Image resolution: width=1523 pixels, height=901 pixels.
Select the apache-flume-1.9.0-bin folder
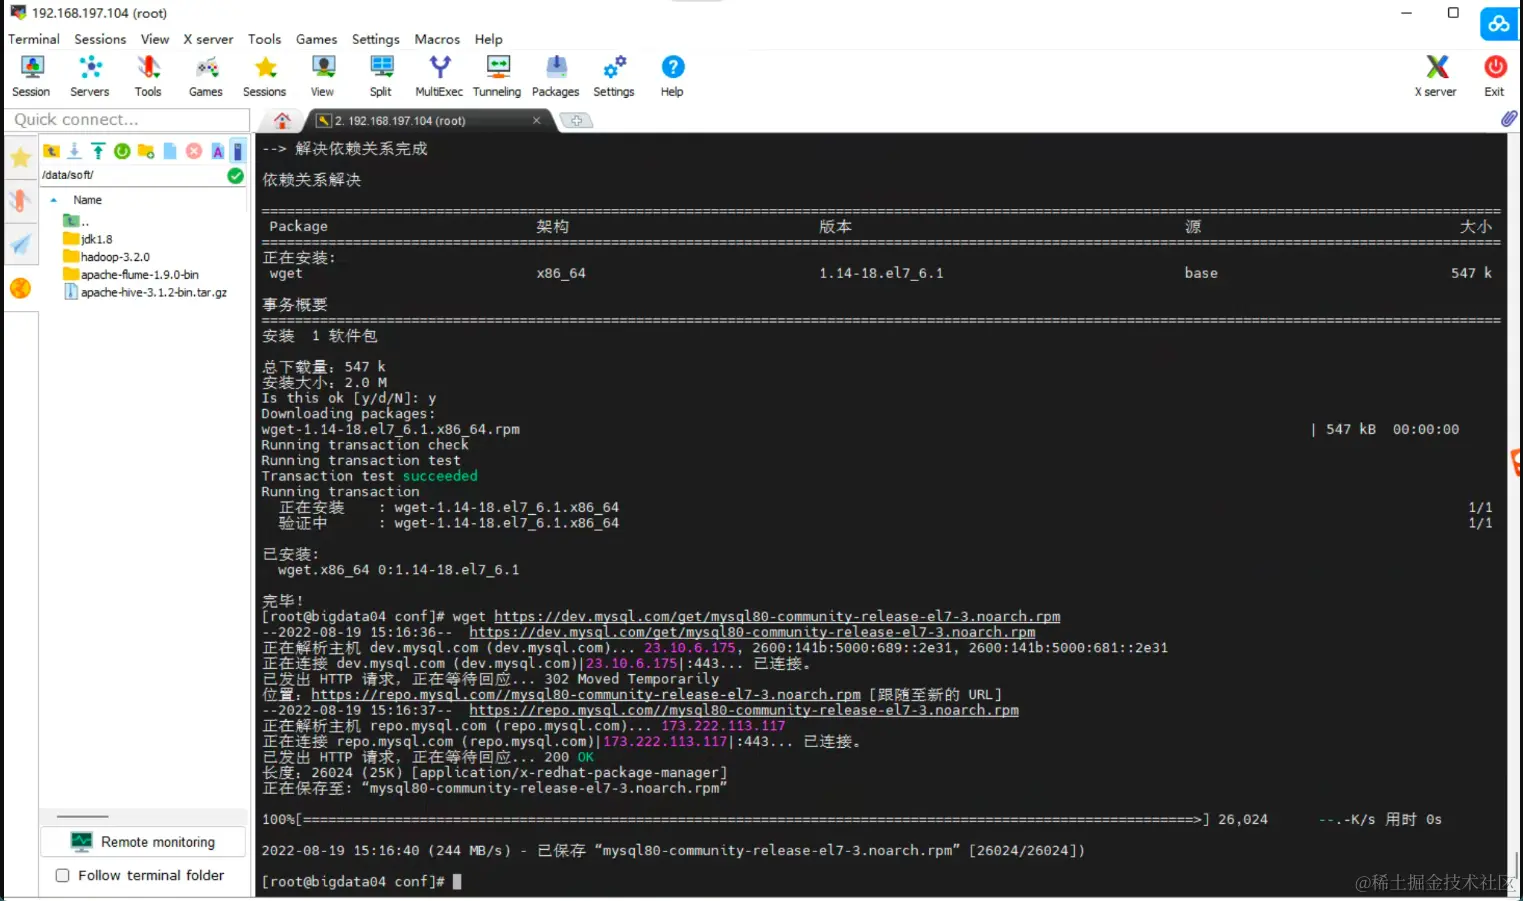(x=131, y=275)
